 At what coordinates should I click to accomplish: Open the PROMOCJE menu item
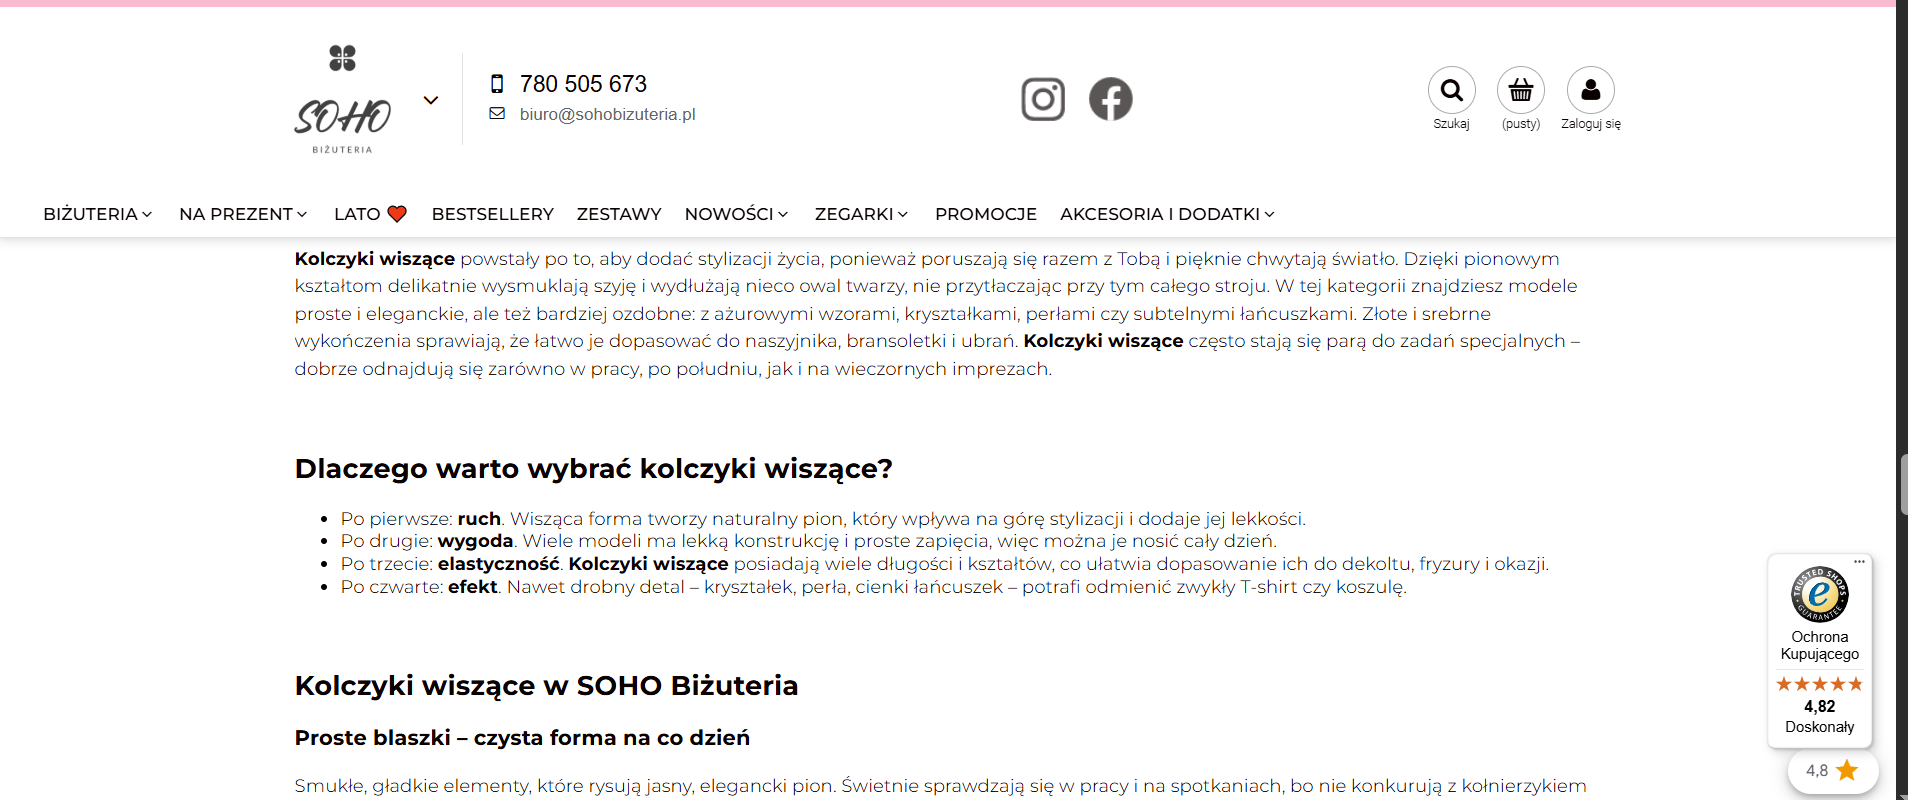click(986, 214)
